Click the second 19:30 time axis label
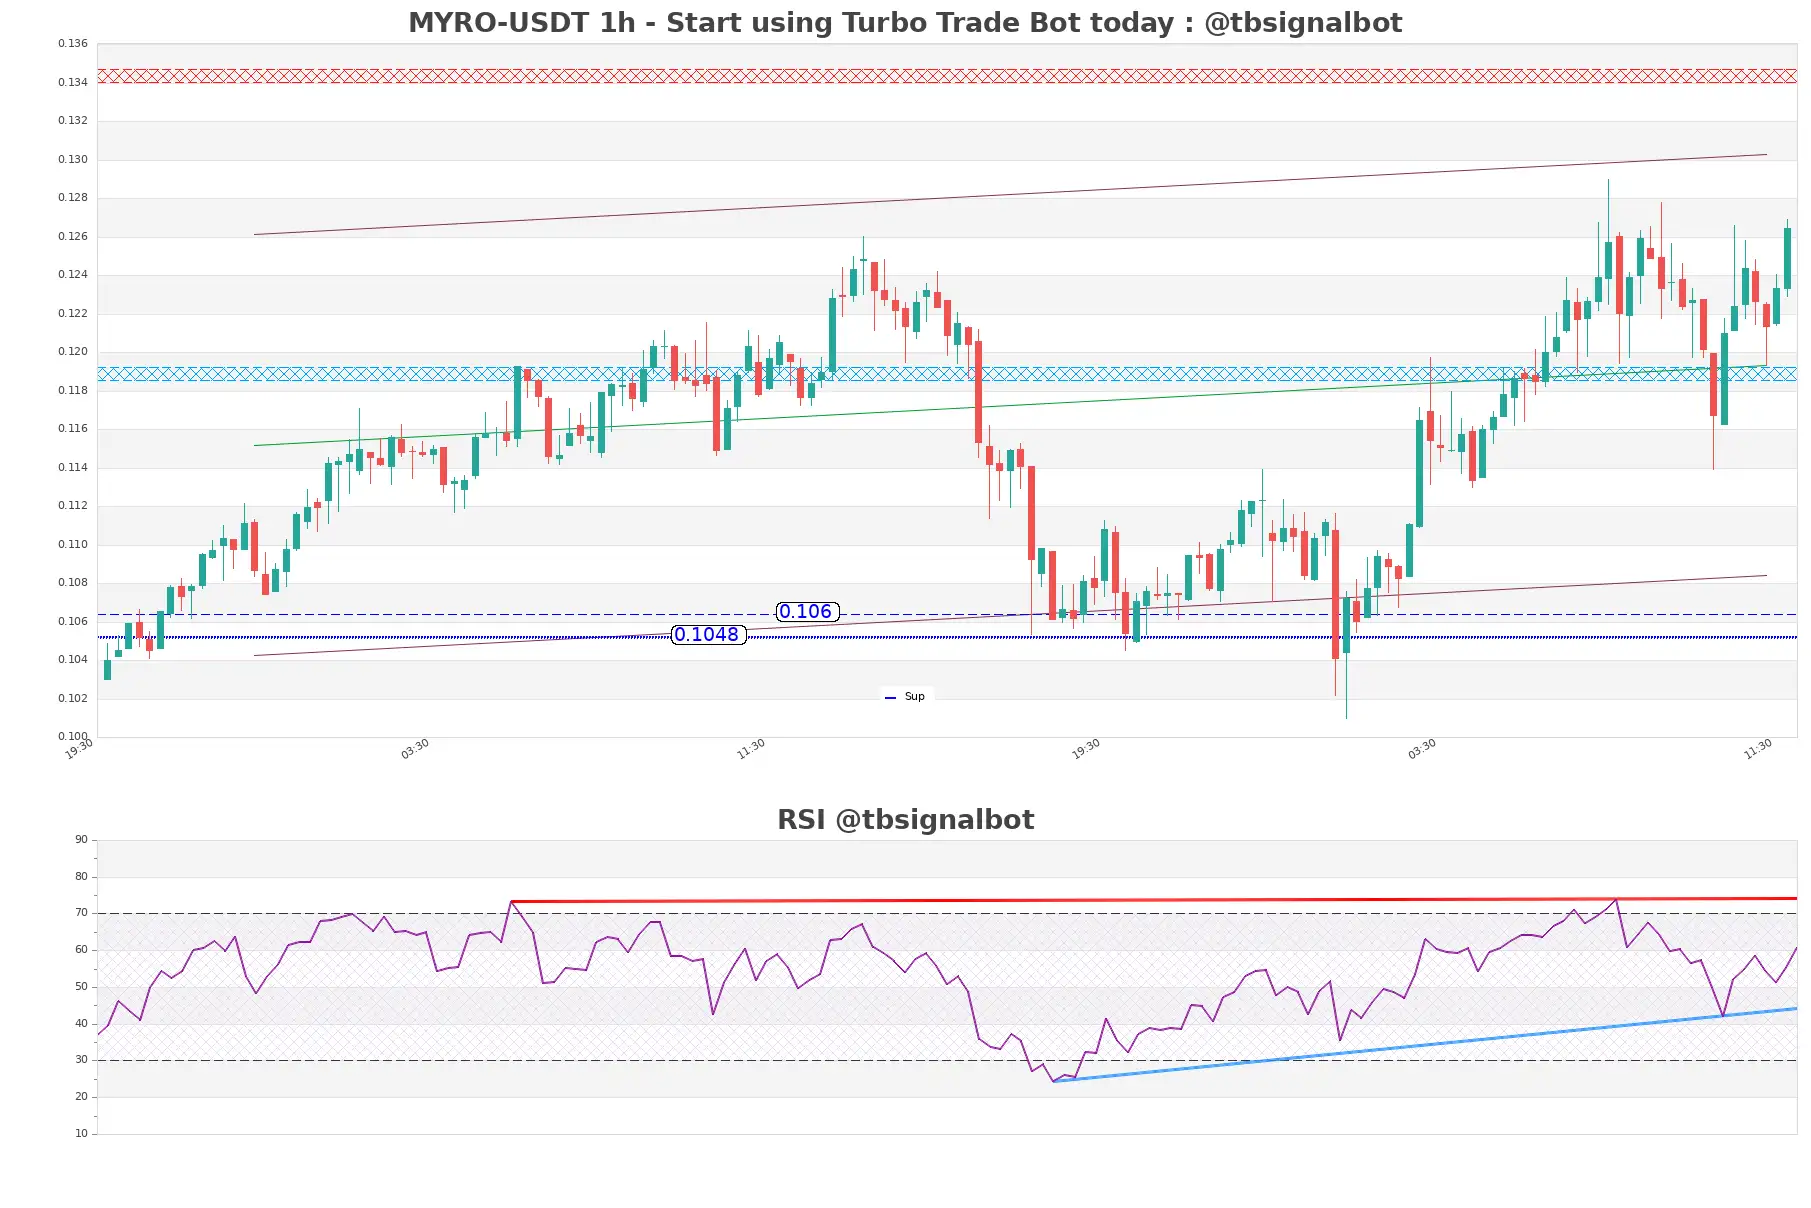The width and height of the screenshot is (1811, 1208). point(1086,749)
